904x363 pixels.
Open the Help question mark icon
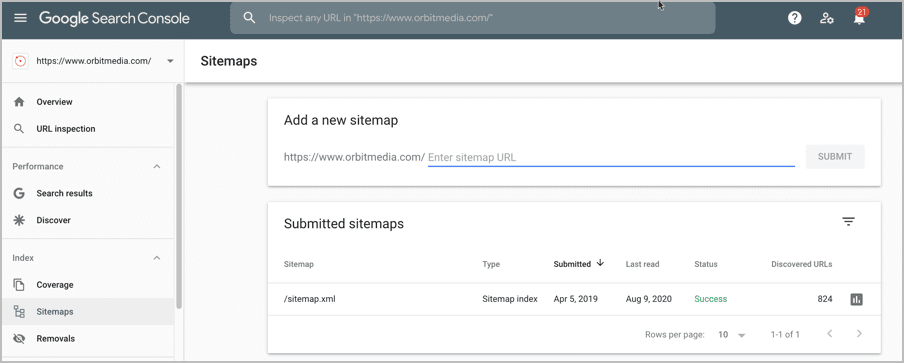795,18
